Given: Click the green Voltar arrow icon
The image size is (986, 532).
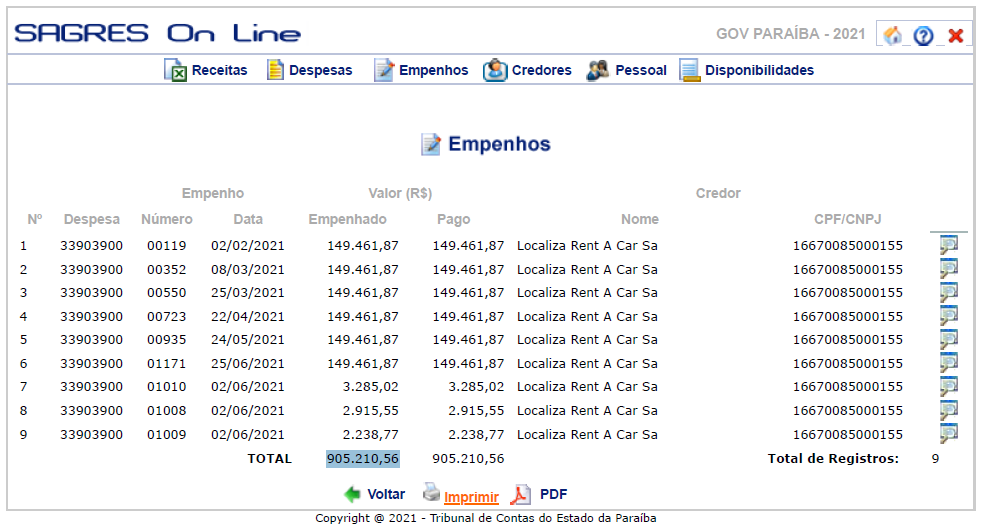Looking at the screenshot, I should (352, 494).
